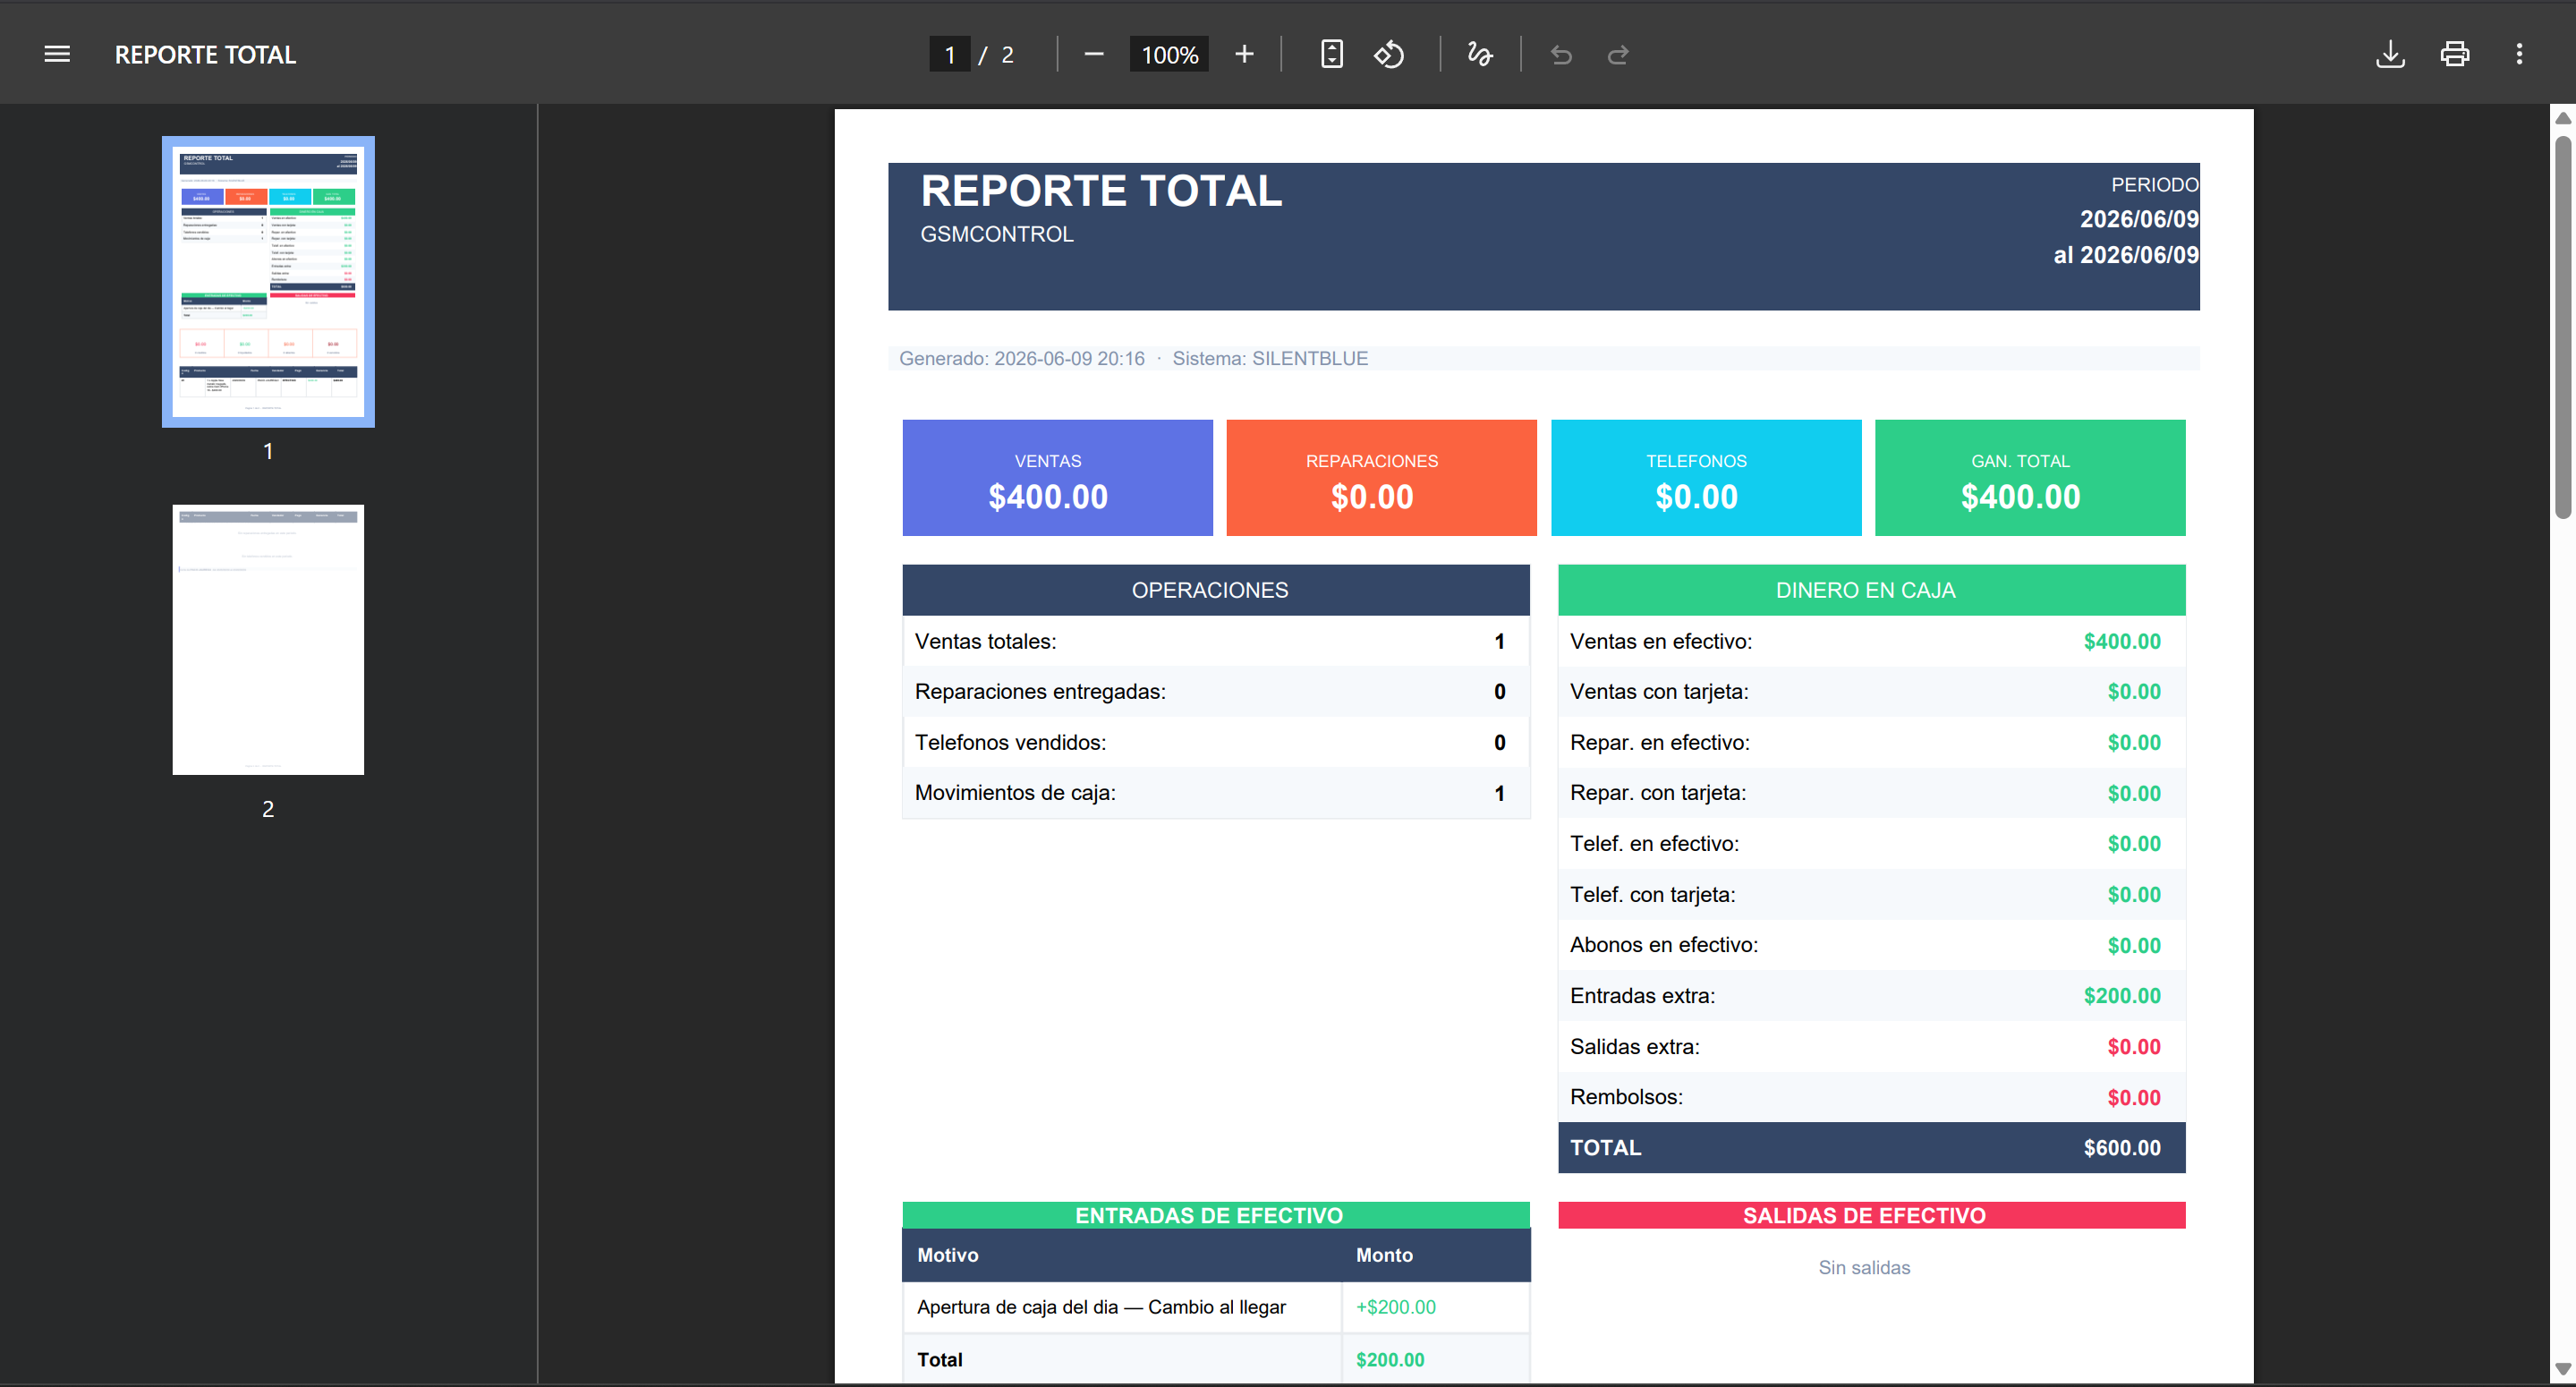
Task: Select page 2 thumbnail
Action: [268, 640]
